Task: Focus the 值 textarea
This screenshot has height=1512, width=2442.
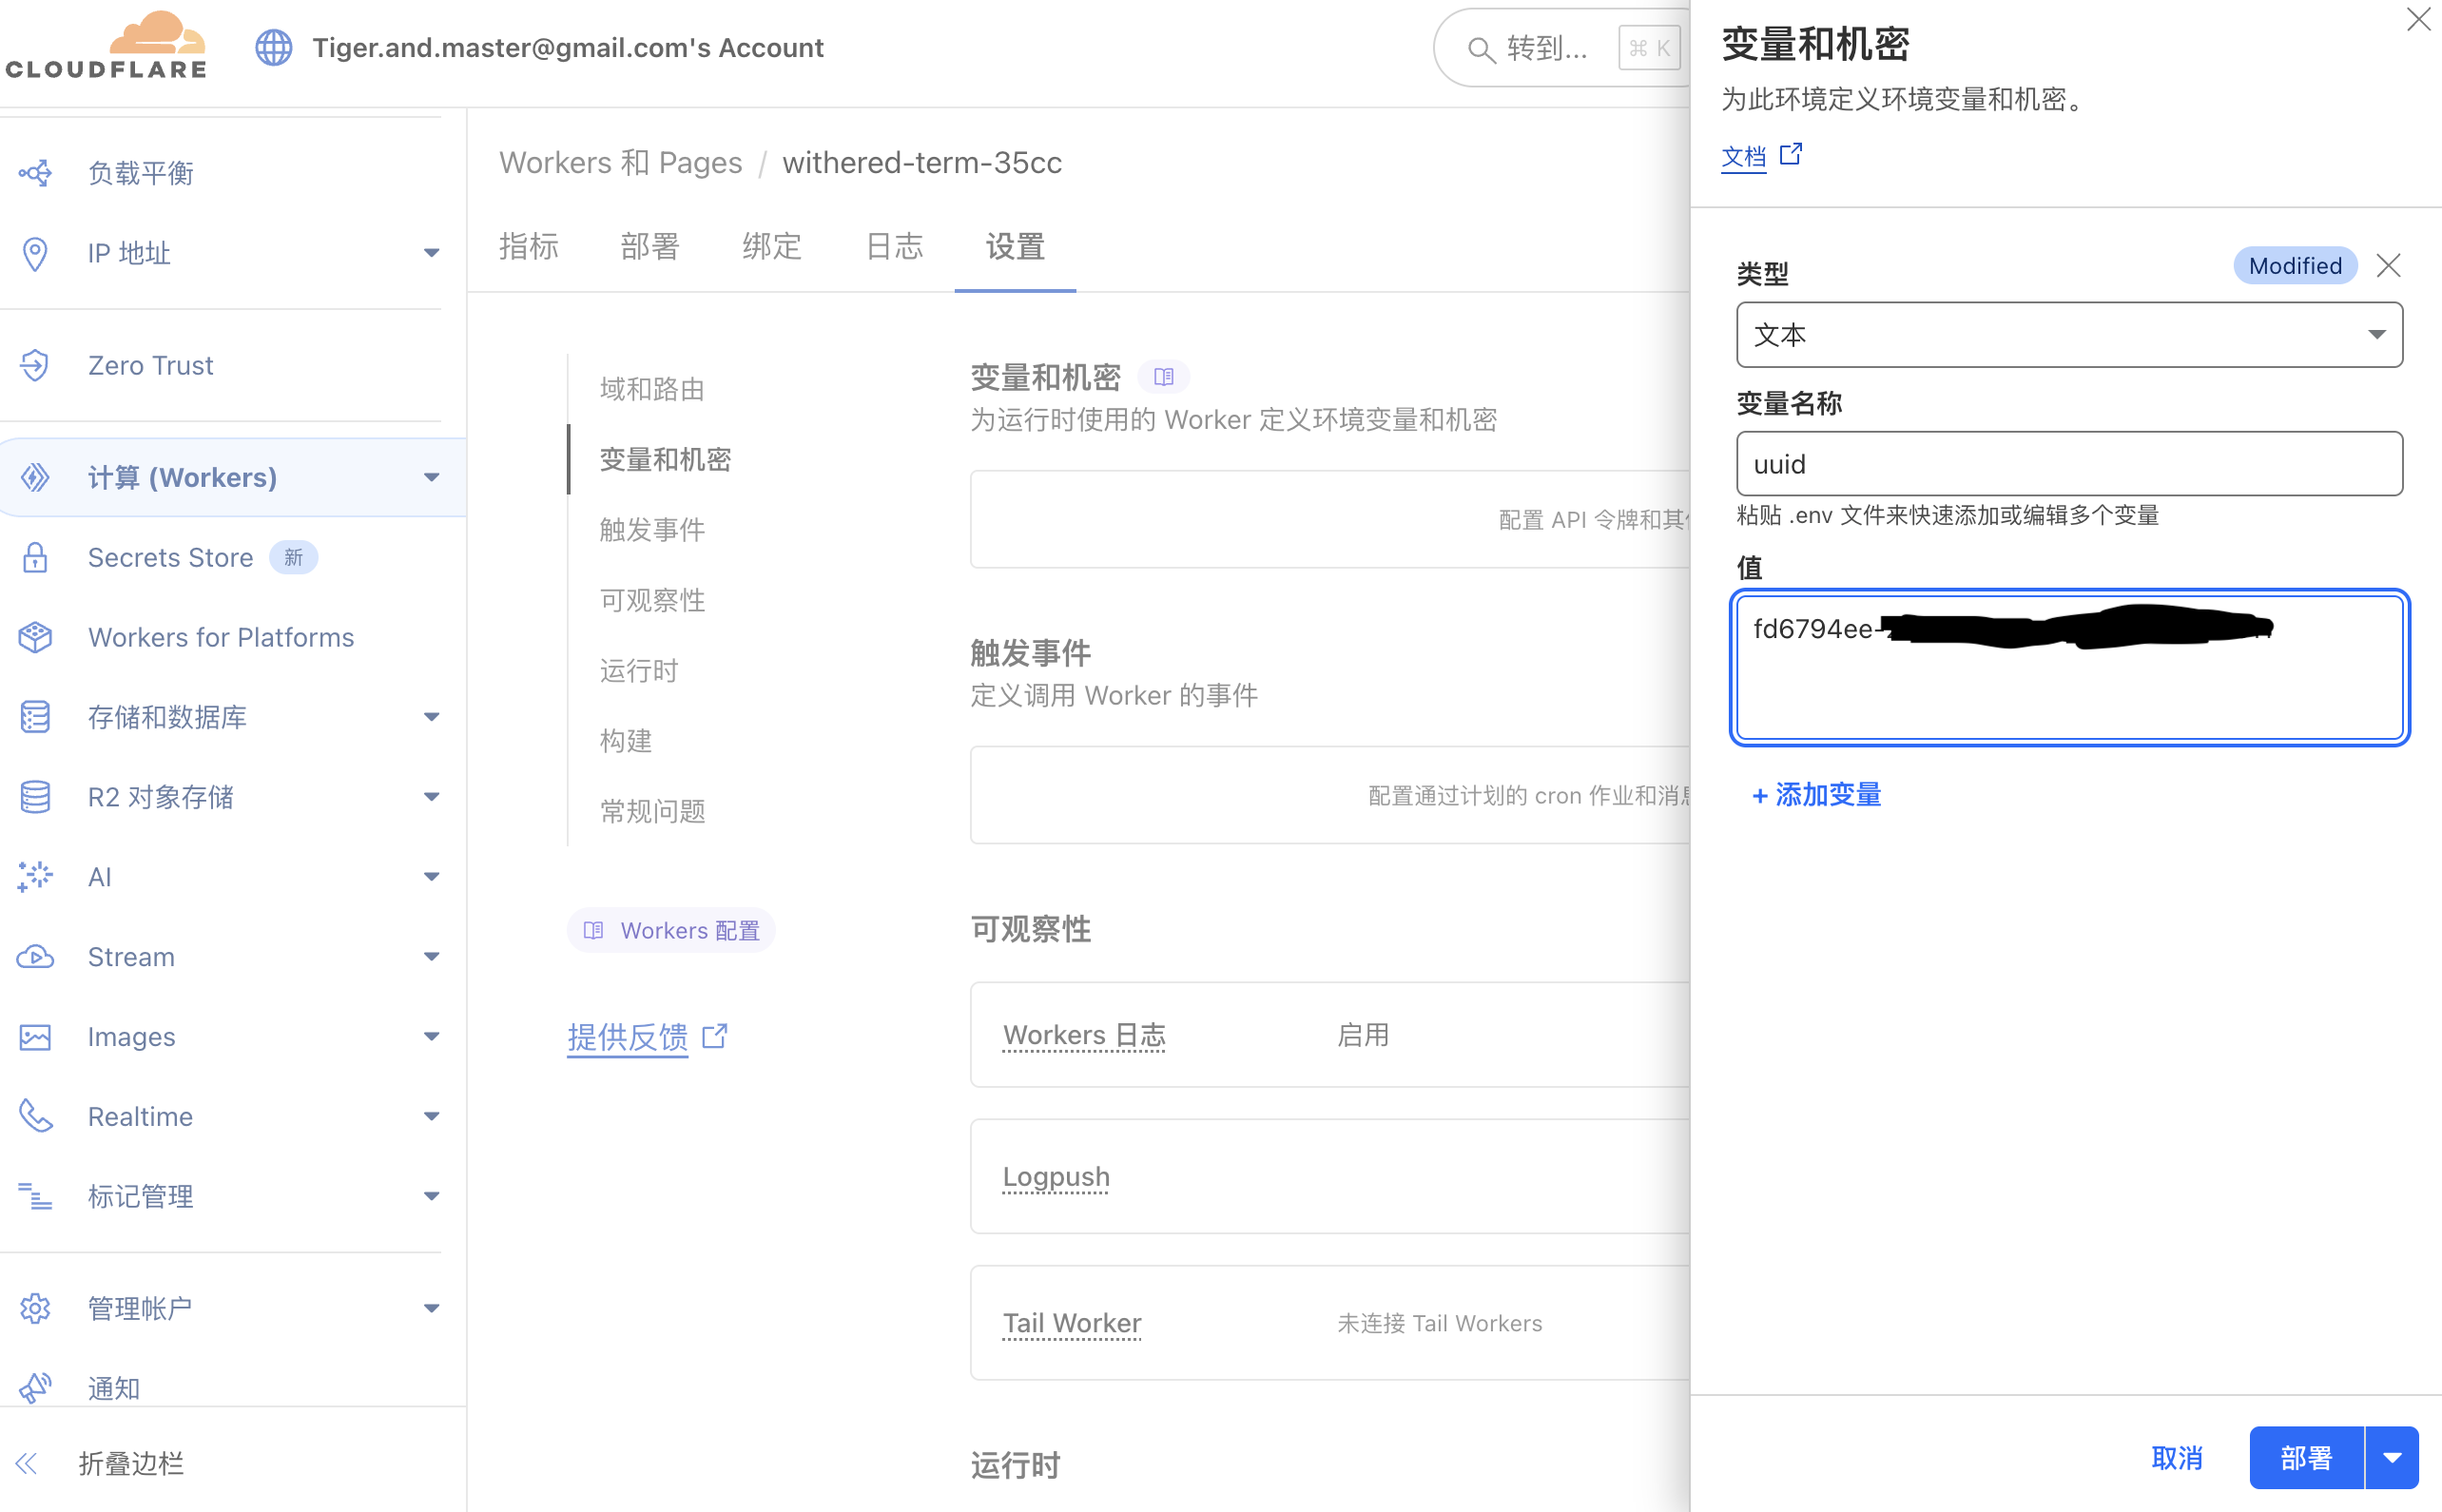Action: tap(2069, 667)
